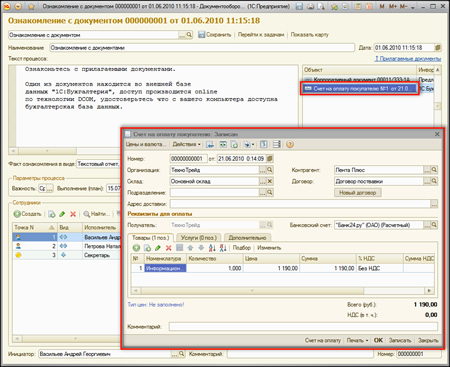Open magnifier lookup for Банковский счет
Screen dimensions: 450x367
coord(434,225)
